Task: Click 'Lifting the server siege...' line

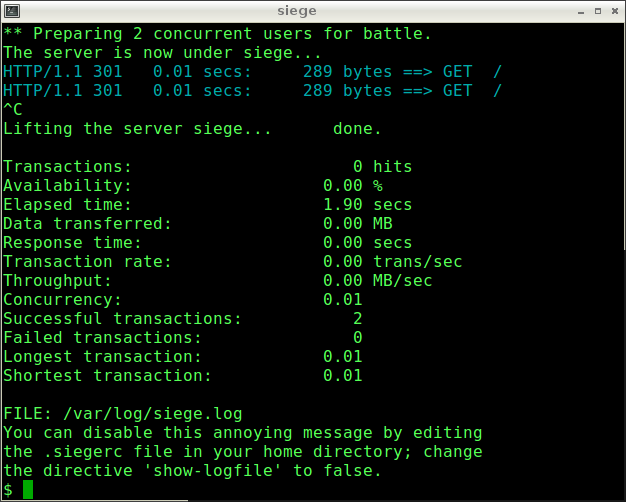Action: (192, 129)
